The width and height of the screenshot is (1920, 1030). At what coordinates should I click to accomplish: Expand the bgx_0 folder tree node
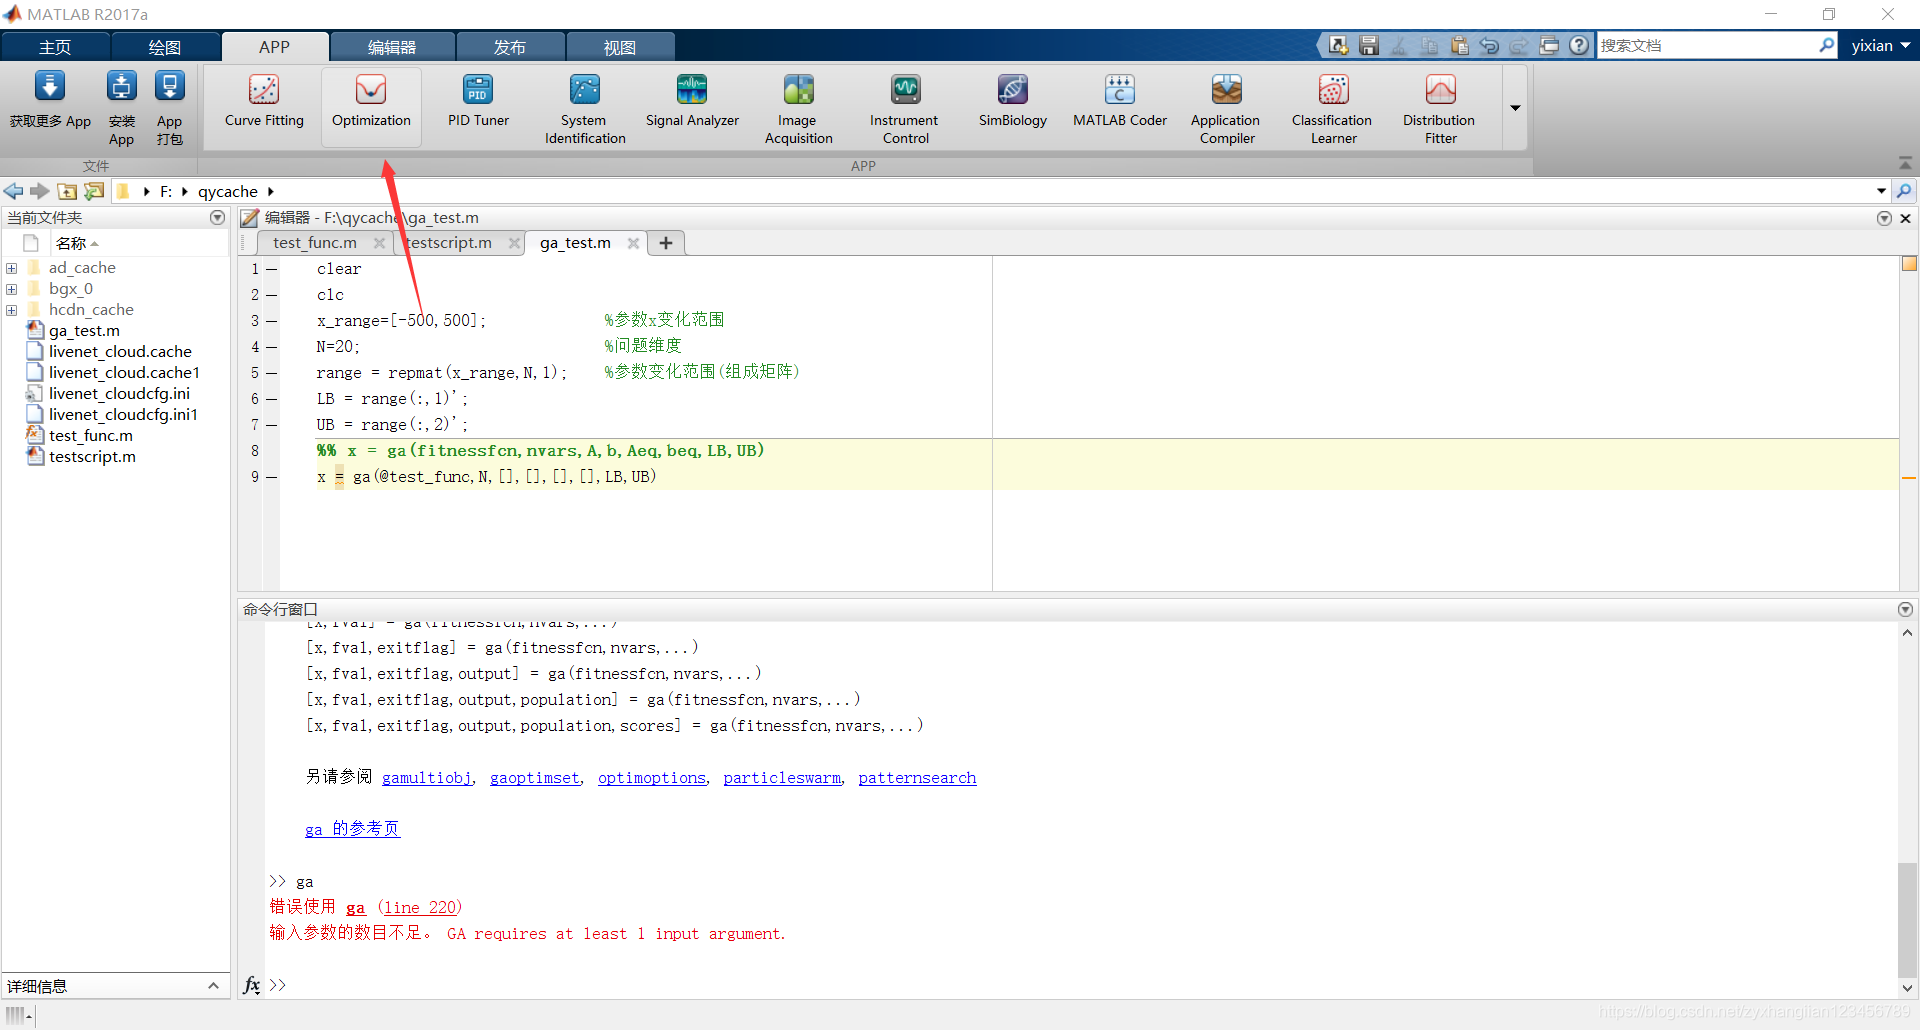pos(12,289)
